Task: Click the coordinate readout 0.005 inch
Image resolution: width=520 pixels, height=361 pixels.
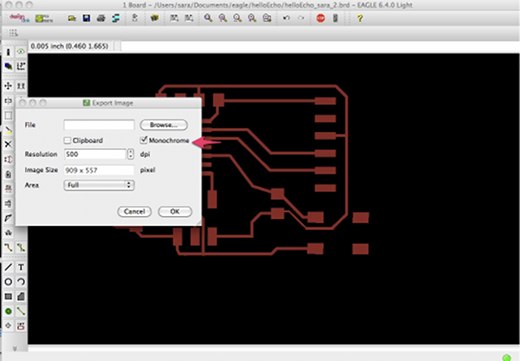Action: (x=69, y=46)
